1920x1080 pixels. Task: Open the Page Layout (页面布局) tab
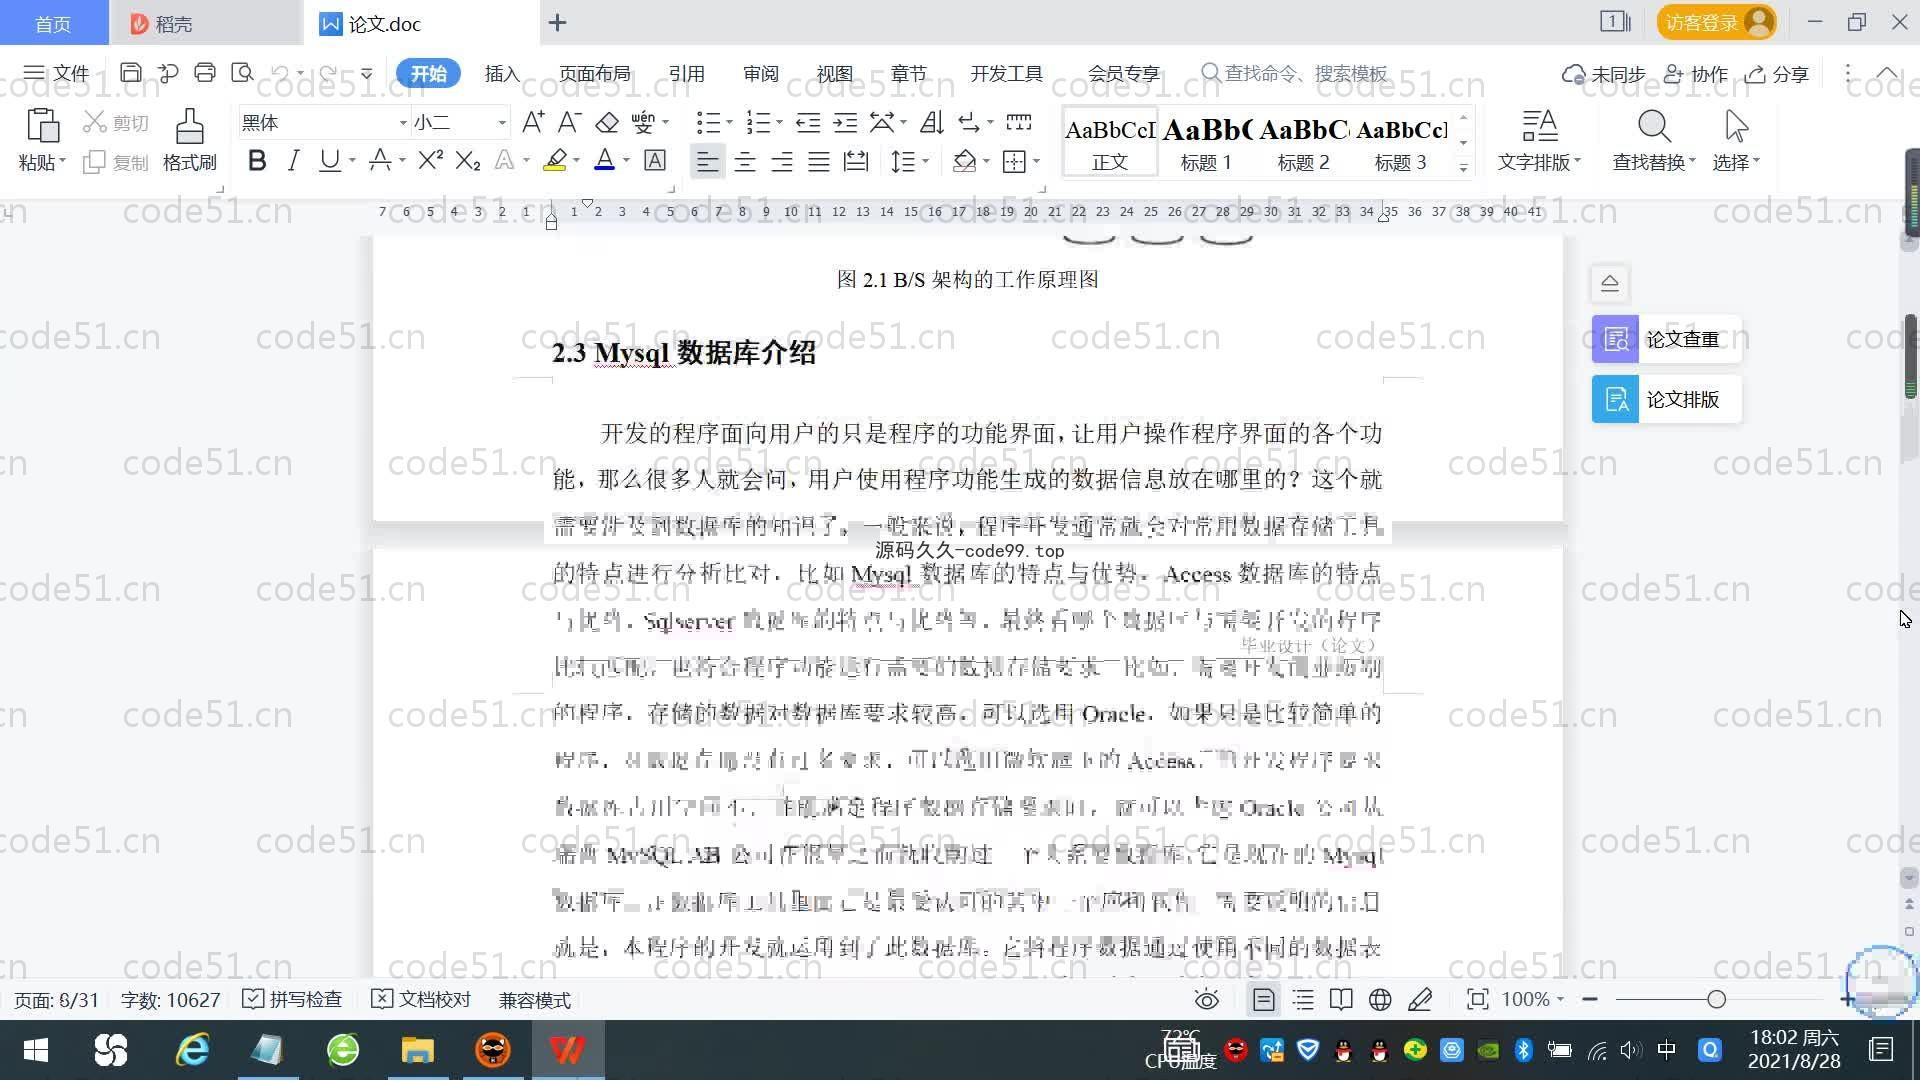(x=594, y=73)
